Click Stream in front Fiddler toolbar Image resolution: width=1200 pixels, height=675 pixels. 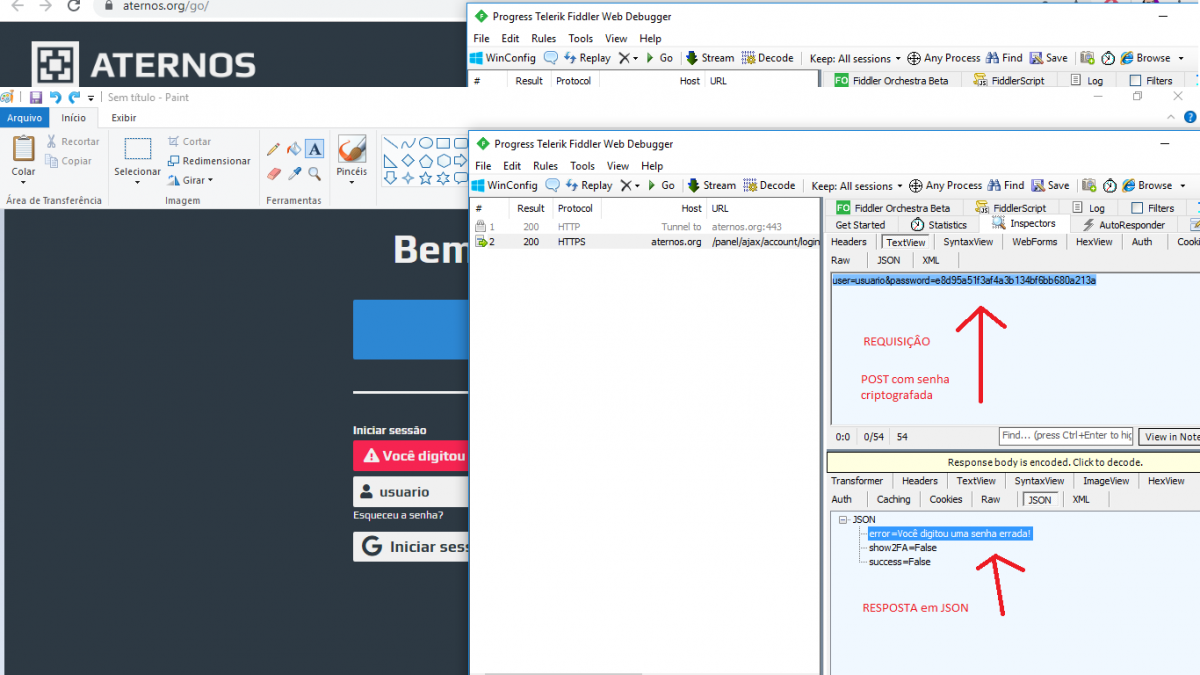point(710,185)
